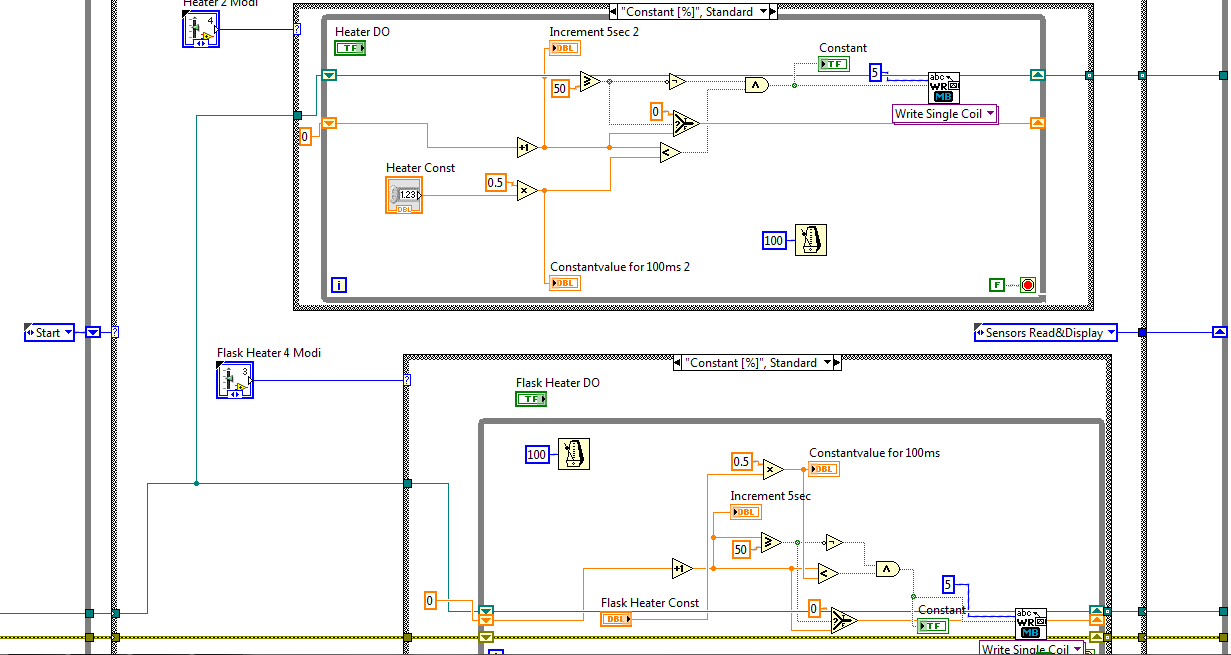
Task: Click 0 constant feeding lower Select node
Action: (x=814, y=608)
